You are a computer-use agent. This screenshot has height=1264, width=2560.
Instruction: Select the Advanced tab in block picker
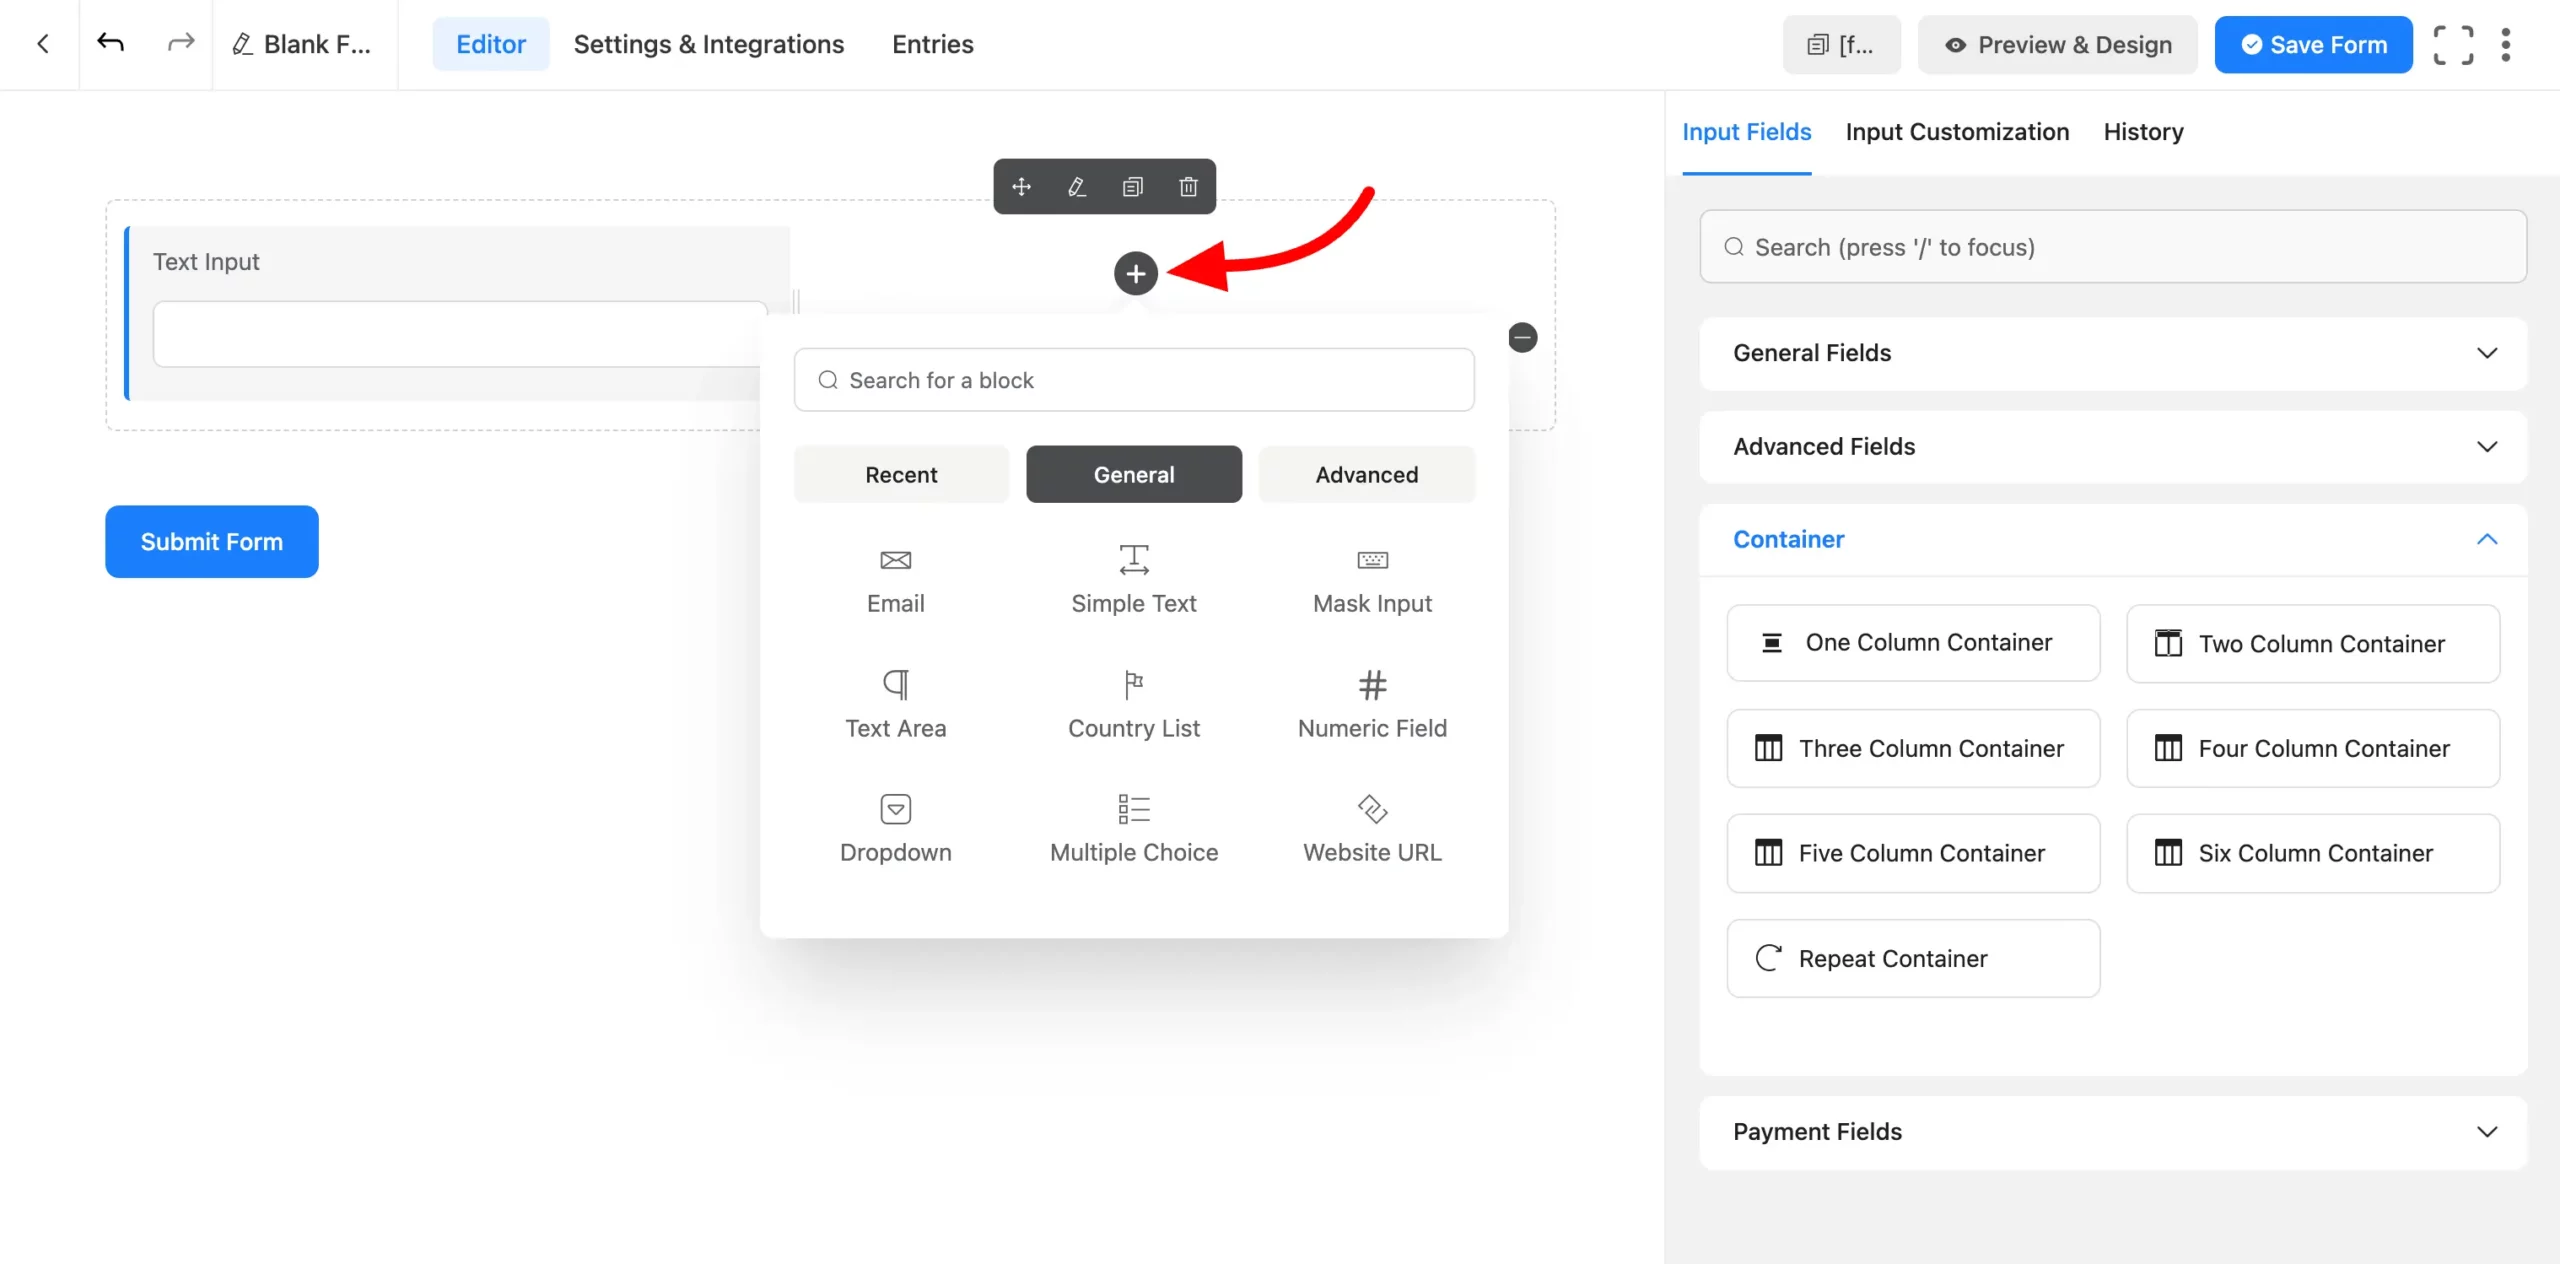[x=1366, y=475]
